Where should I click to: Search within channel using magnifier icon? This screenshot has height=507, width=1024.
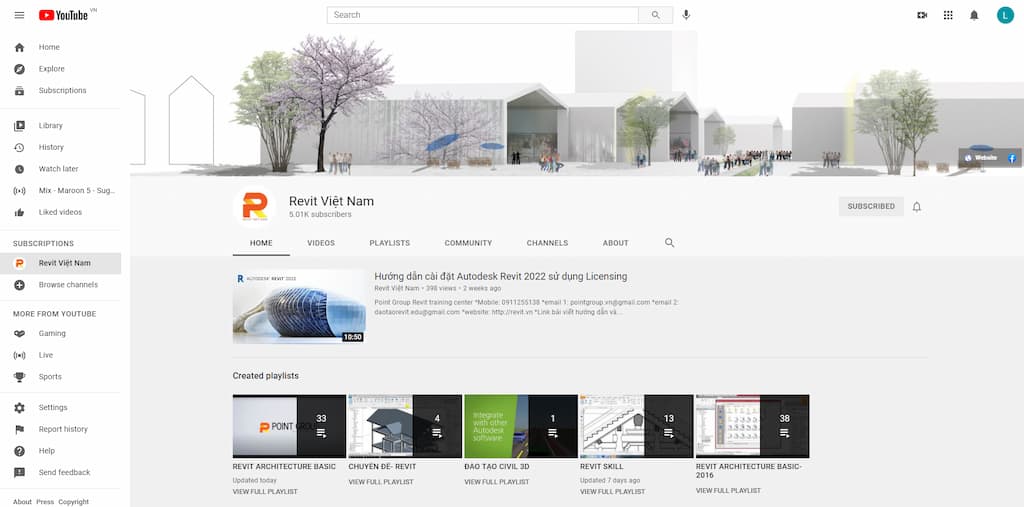click(x=670, y=243)
